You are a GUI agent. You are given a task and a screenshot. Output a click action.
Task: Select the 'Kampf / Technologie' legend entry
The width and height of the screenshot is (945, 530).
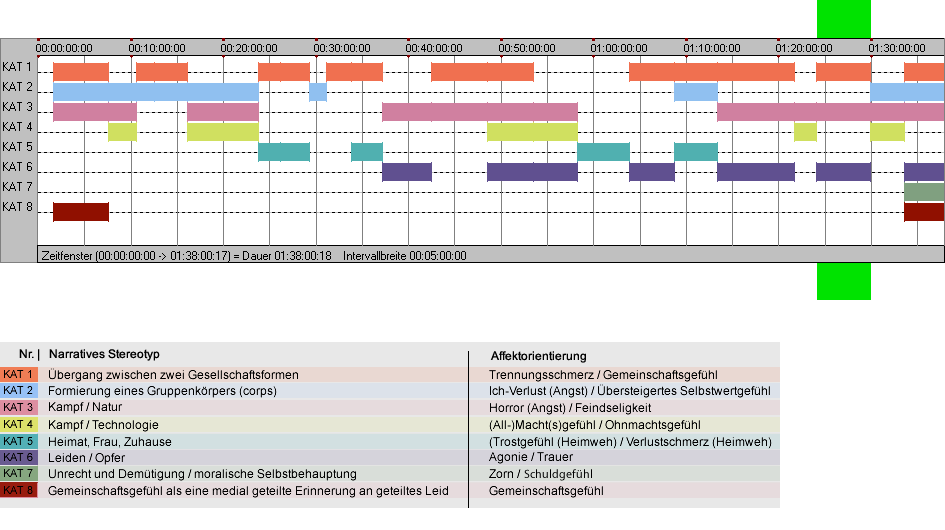point(104,424)
